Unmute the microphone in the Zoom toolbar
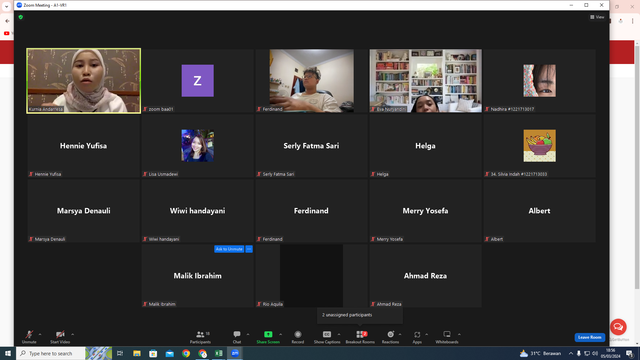Viewport: 640px width, 360px height. [x=29, y=337]
